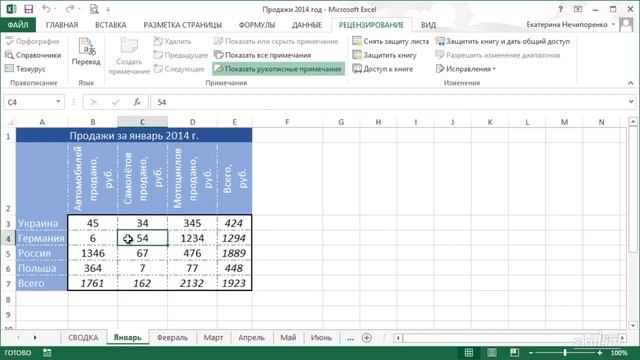Switch to Page Break Preview view
Image resolution: width=640 pixels, height=360 pixels.
pyautogui.click(x=514, y=353)
